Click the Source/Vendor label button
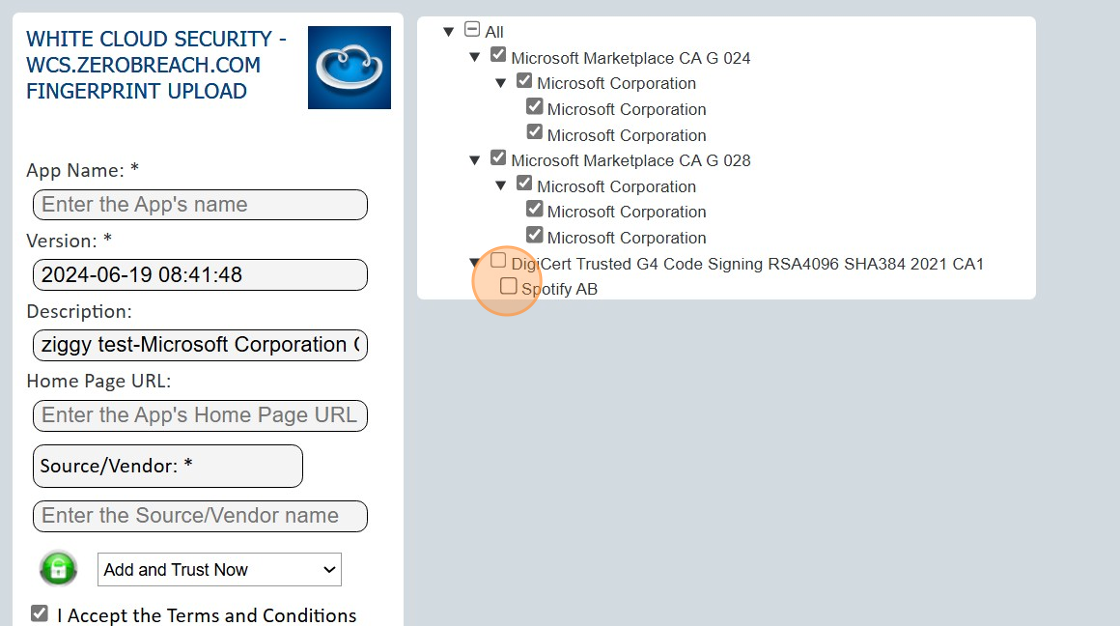Screen dimensions: 1120x626 [x=167, y=466]
